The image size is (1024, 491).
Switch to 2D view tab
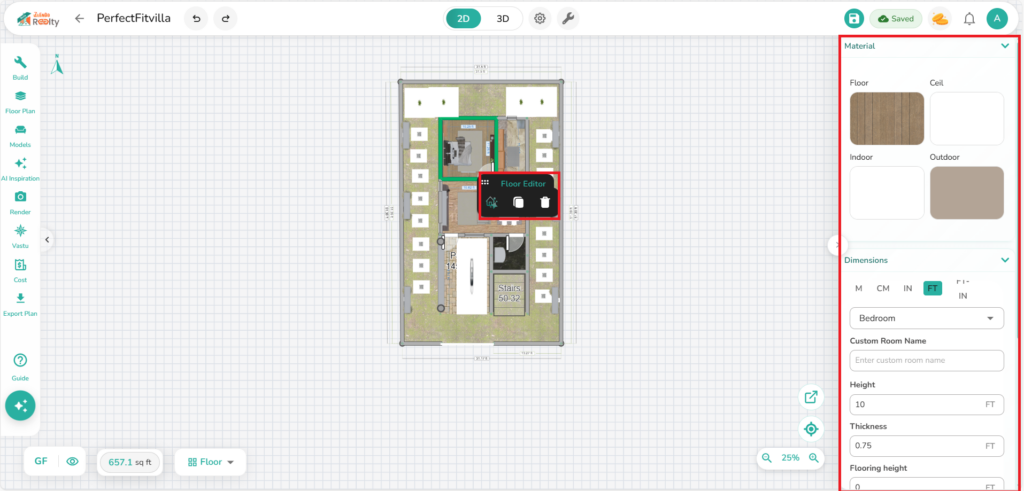[x=464, y=18]
